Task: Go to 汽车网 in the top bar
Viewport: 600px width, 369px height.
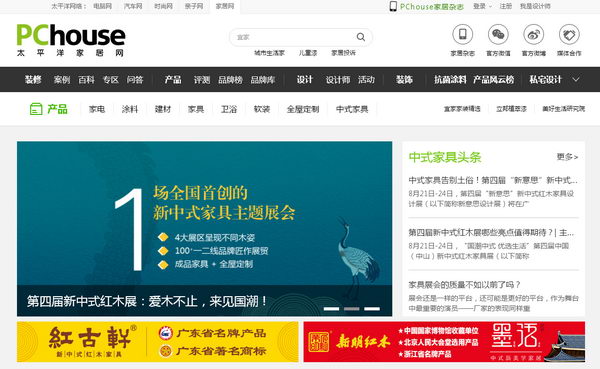Action: [133, 6]
